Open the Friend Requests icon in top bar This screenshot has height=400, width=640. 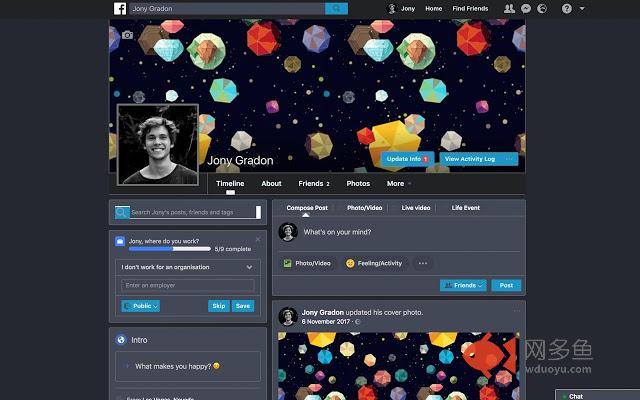click(509, 9)
